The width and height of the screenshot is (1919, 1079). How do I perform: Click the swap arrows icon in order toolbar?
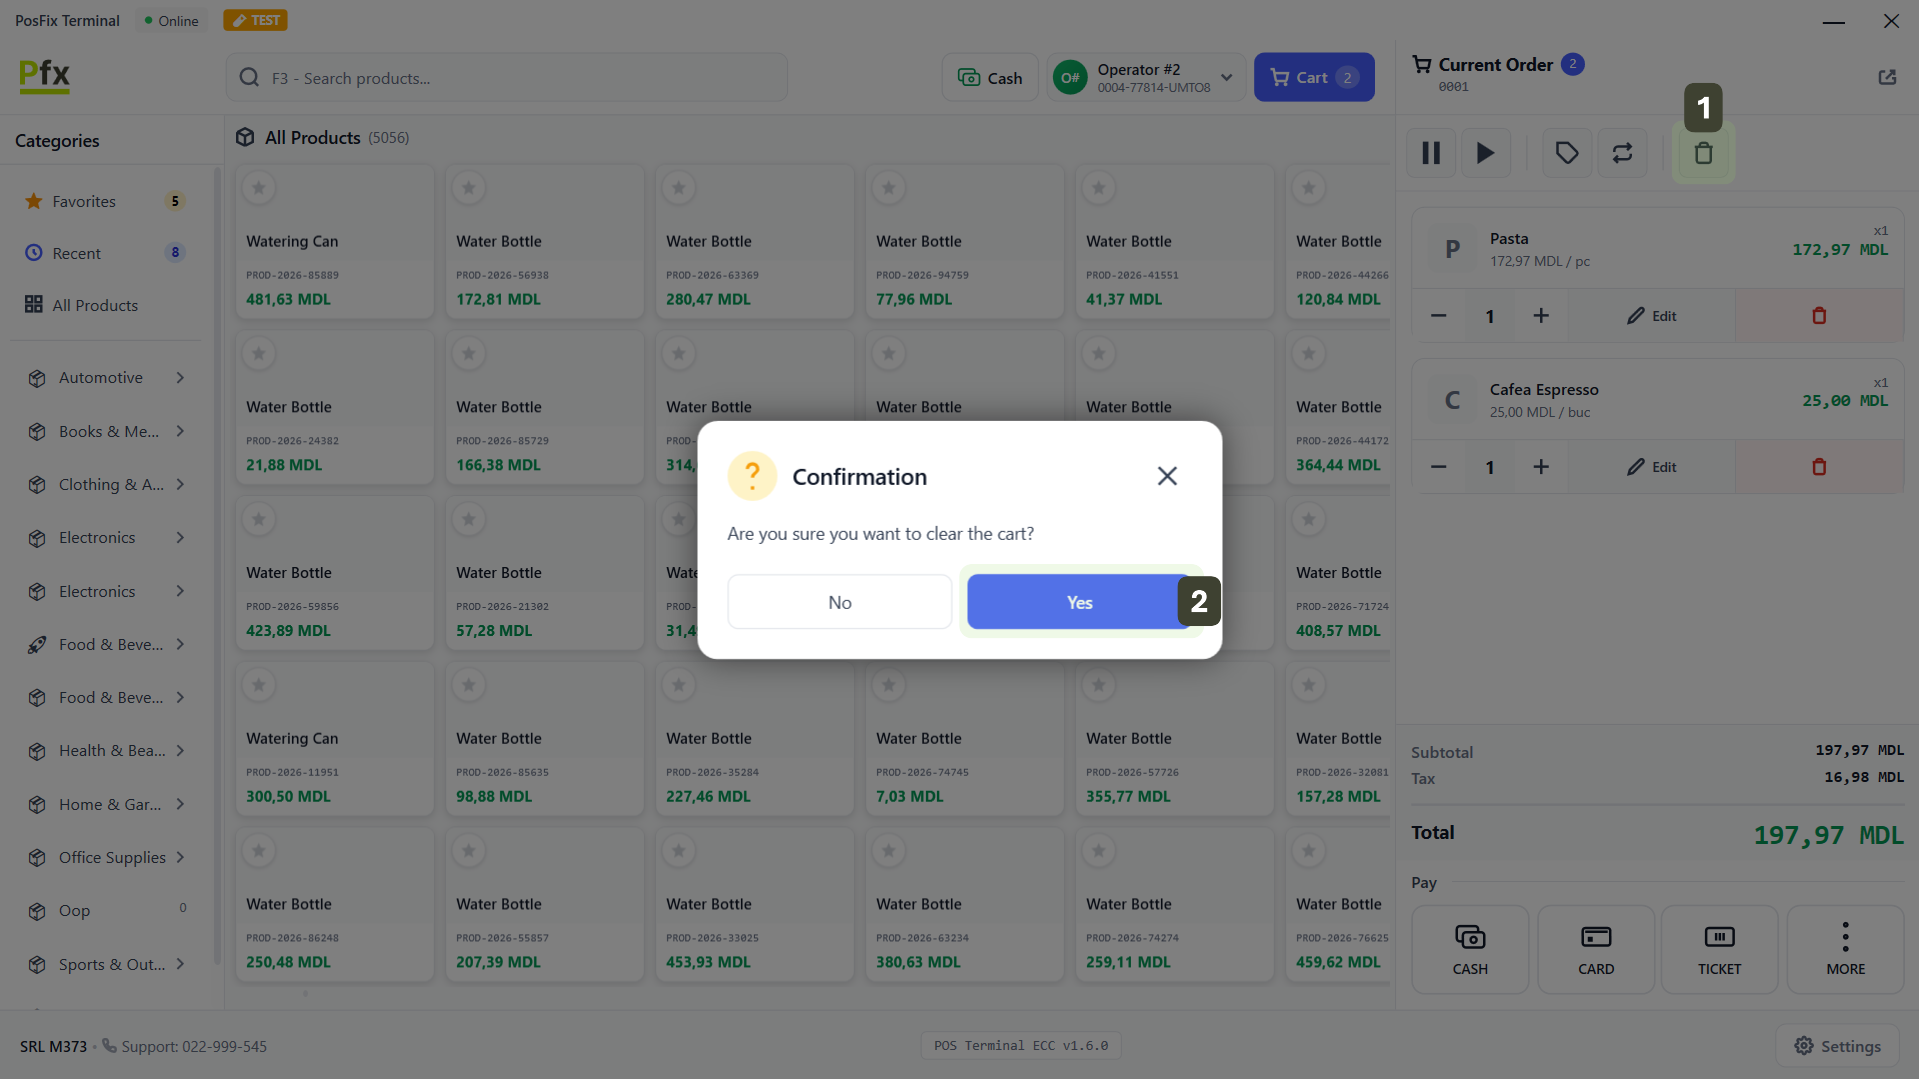(1622, 153)
